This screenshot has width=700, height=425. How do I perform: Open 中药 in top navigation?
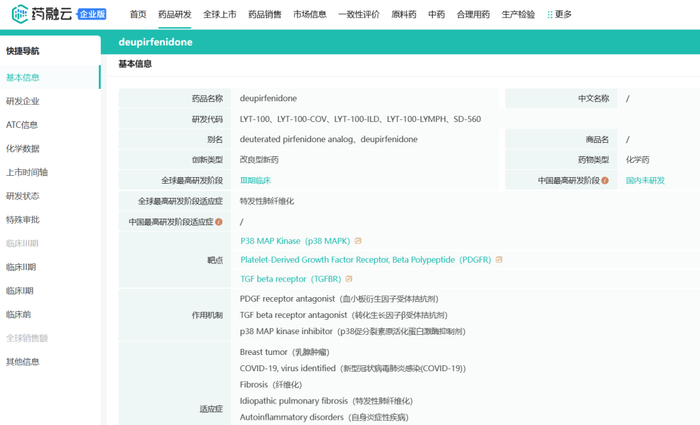(x=437, y=15)
